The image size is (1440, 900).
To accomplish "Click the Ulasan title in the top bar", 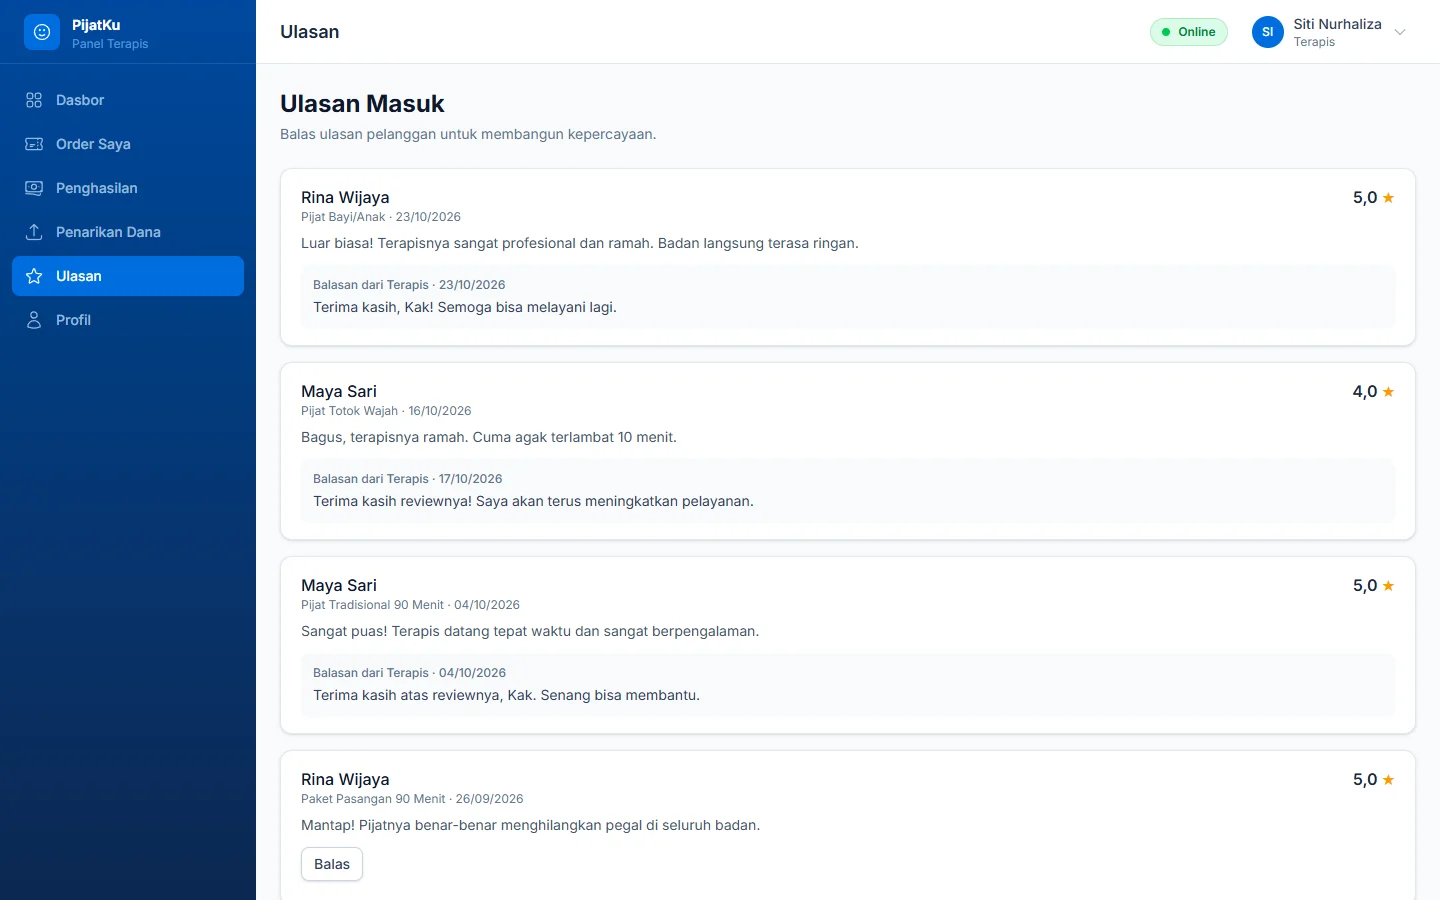I will pyautogui.click(x=310, y=32).
